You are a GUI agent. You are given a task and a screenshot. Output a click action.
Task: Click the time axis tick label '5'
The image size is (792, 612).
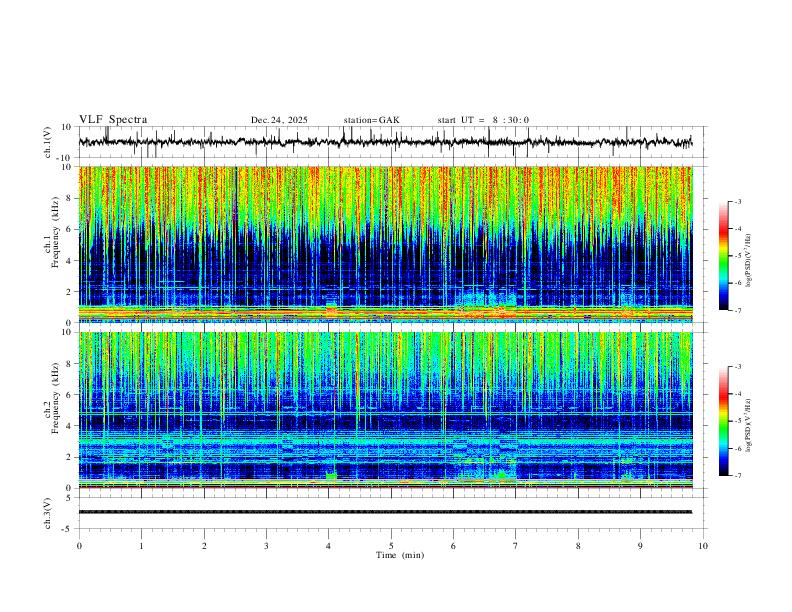pos(391,546)
